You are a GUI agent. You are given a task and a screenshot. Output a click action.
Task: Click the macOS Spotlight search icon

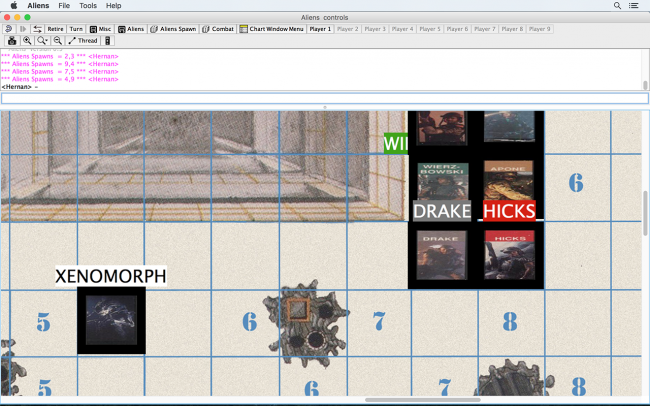point(617,6)
